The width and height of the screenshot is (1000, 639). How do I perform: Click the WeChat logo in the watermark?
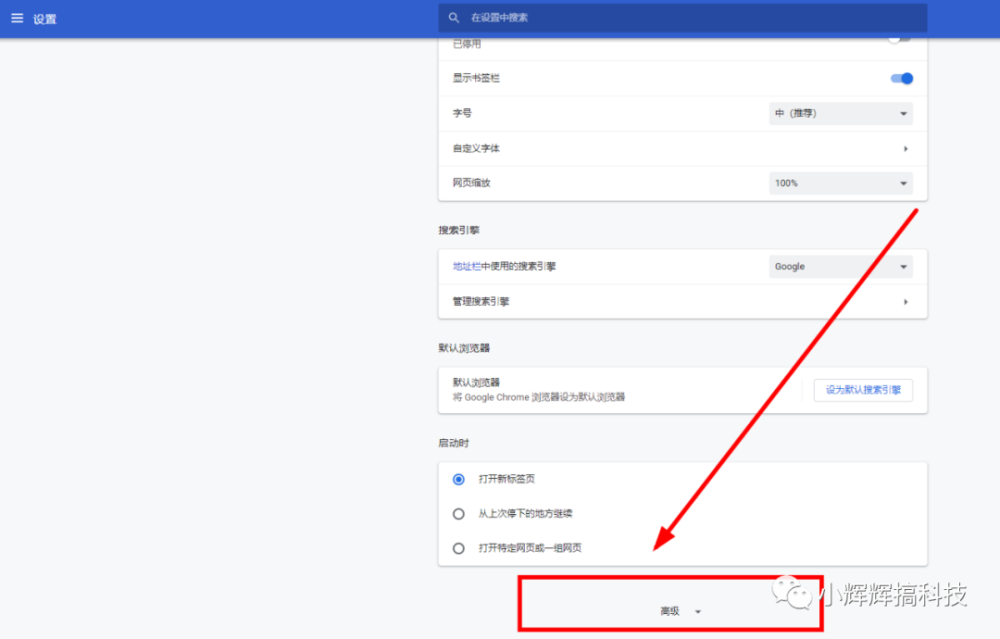(x=800, y=596)
